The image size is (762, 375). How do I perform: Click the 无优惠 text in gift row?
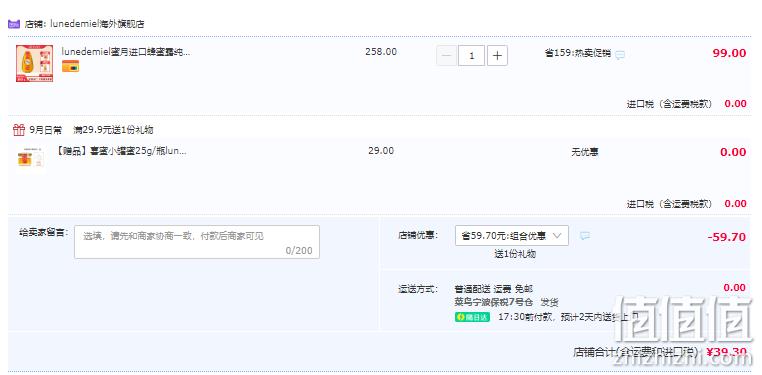[x=585, y=153]
